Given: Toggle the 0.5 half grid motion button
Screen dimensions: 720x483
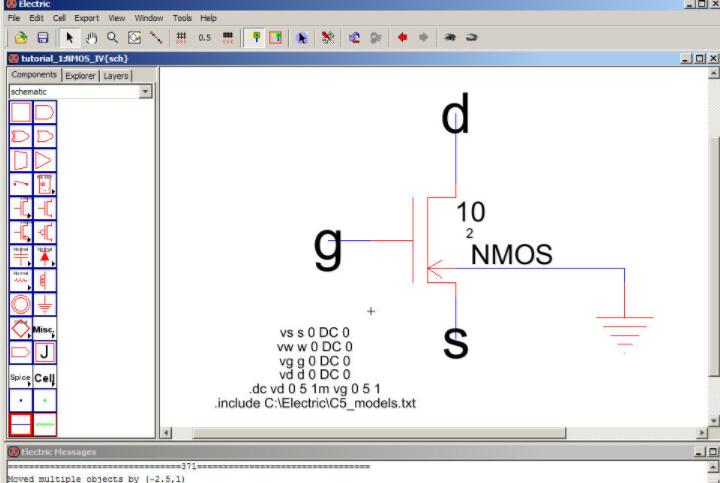Looking at the screenshot, I should tap(204, 37).
